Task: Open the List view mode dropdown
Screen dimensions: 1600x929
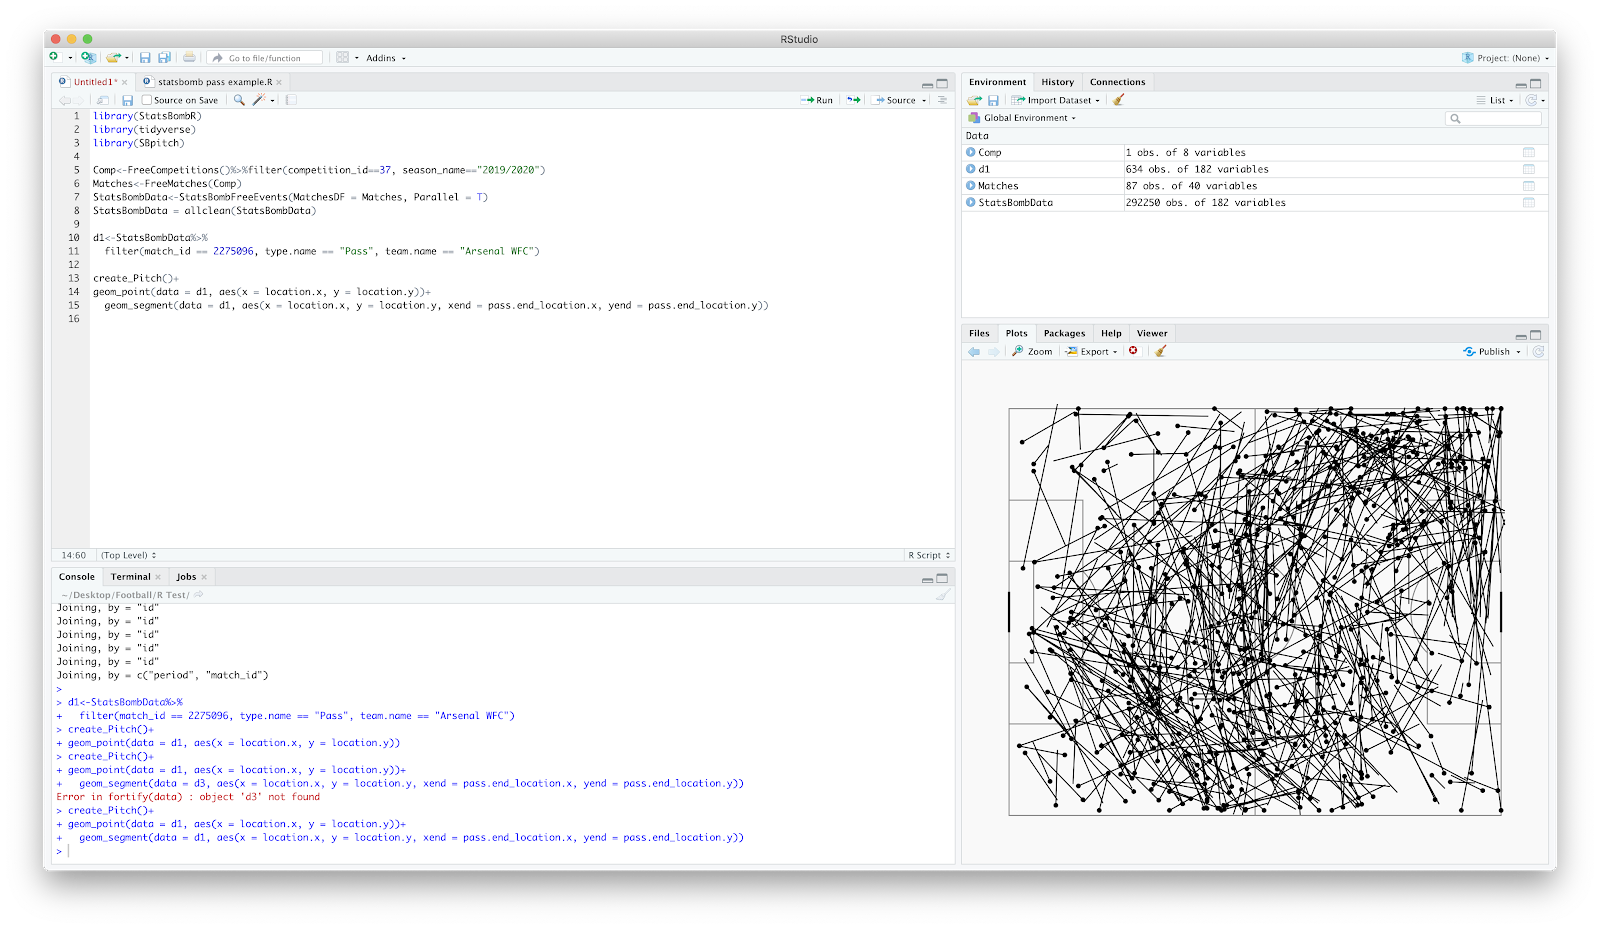Action: point(1495,100)
